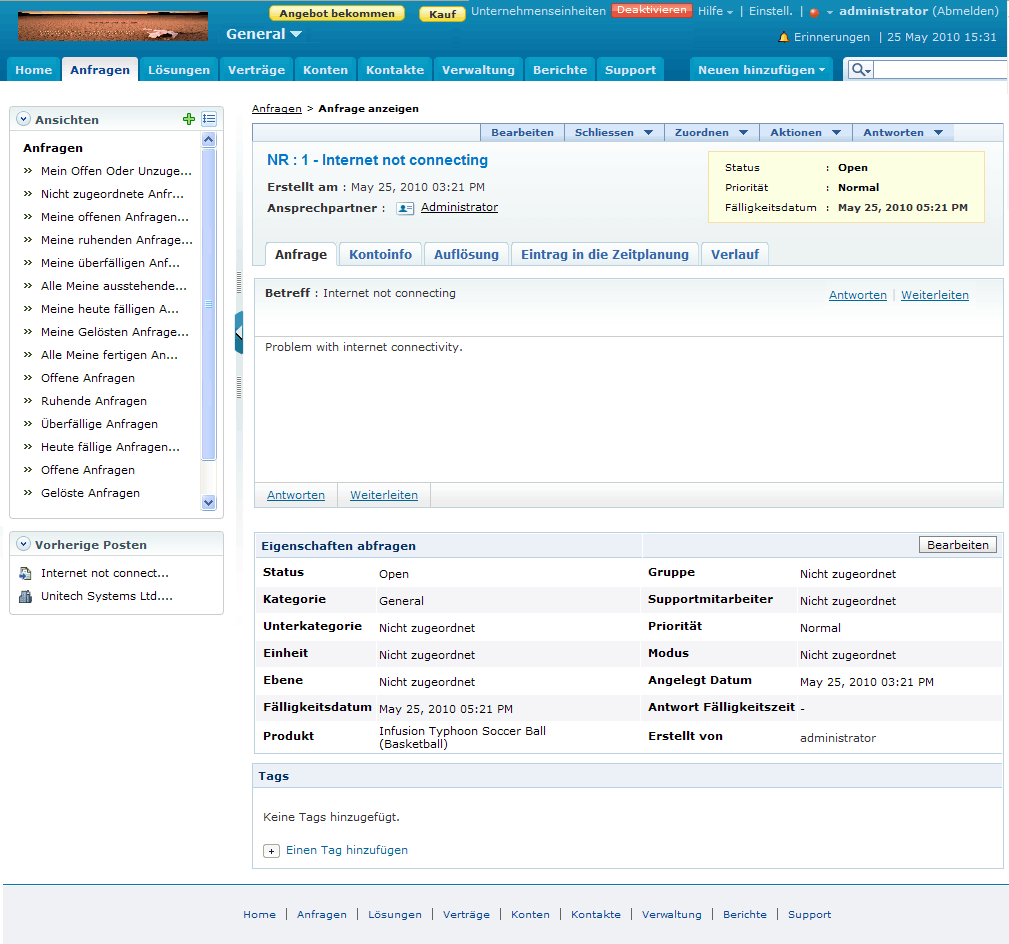Collapse the sidebar with the left arrow handle

[239, 332]
